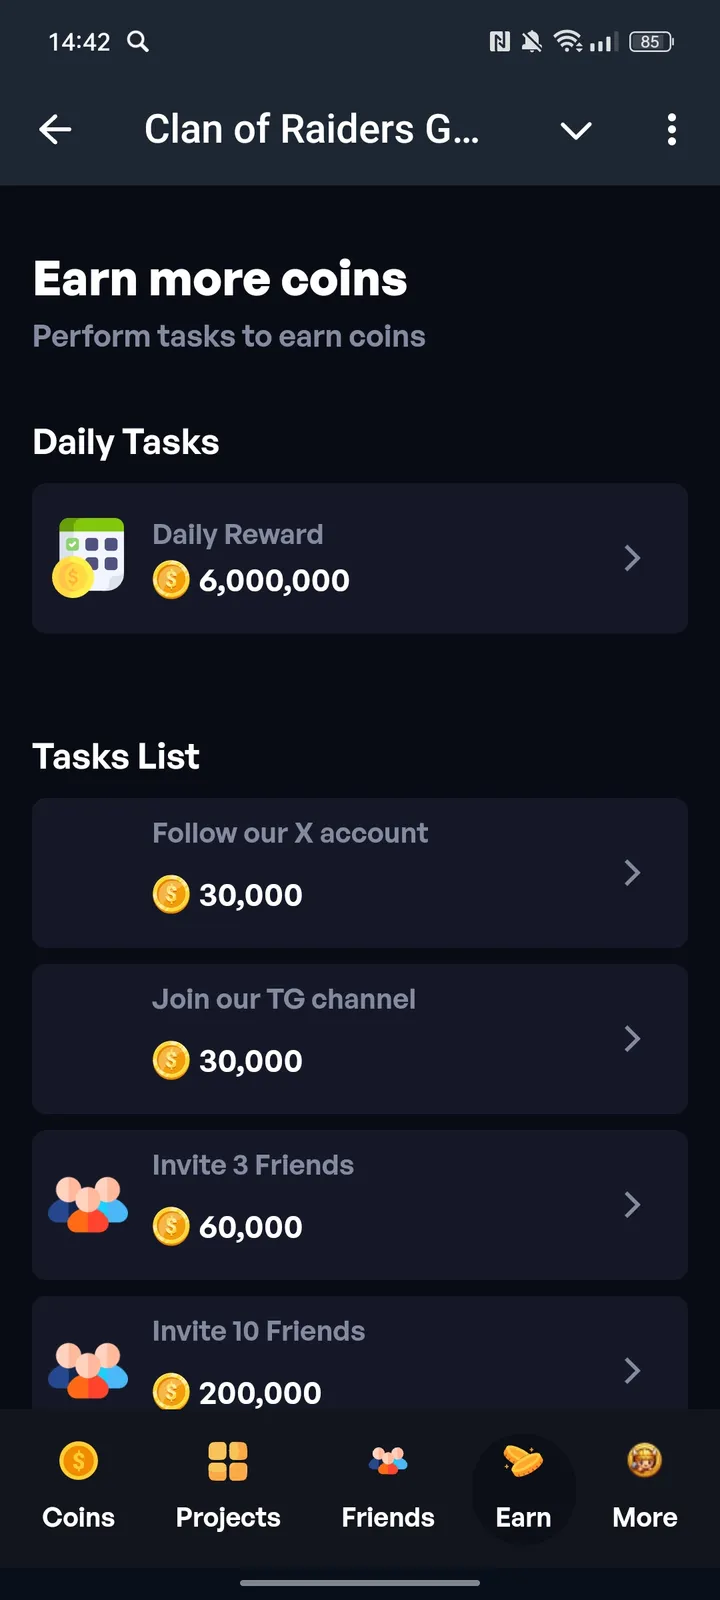Click the Invite 10 Friends people icon
Screen dimensions: 720x1600
[89, 1370]
